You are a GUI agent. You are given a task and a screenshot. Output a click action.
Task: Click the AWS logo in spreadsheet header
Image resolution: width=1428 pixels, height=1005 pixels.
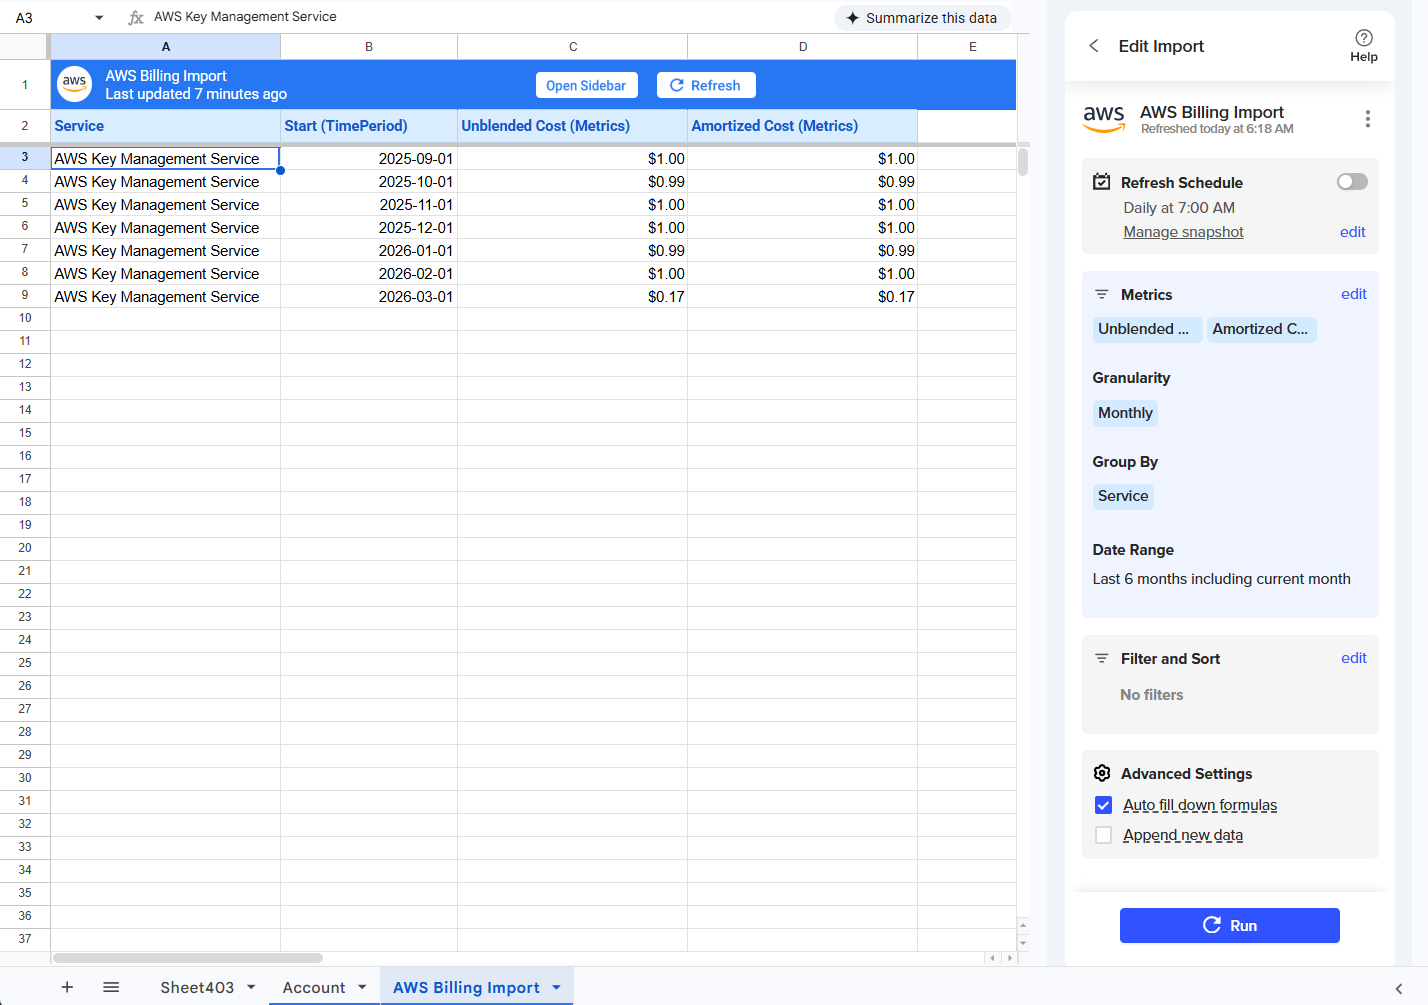point(75,84)
